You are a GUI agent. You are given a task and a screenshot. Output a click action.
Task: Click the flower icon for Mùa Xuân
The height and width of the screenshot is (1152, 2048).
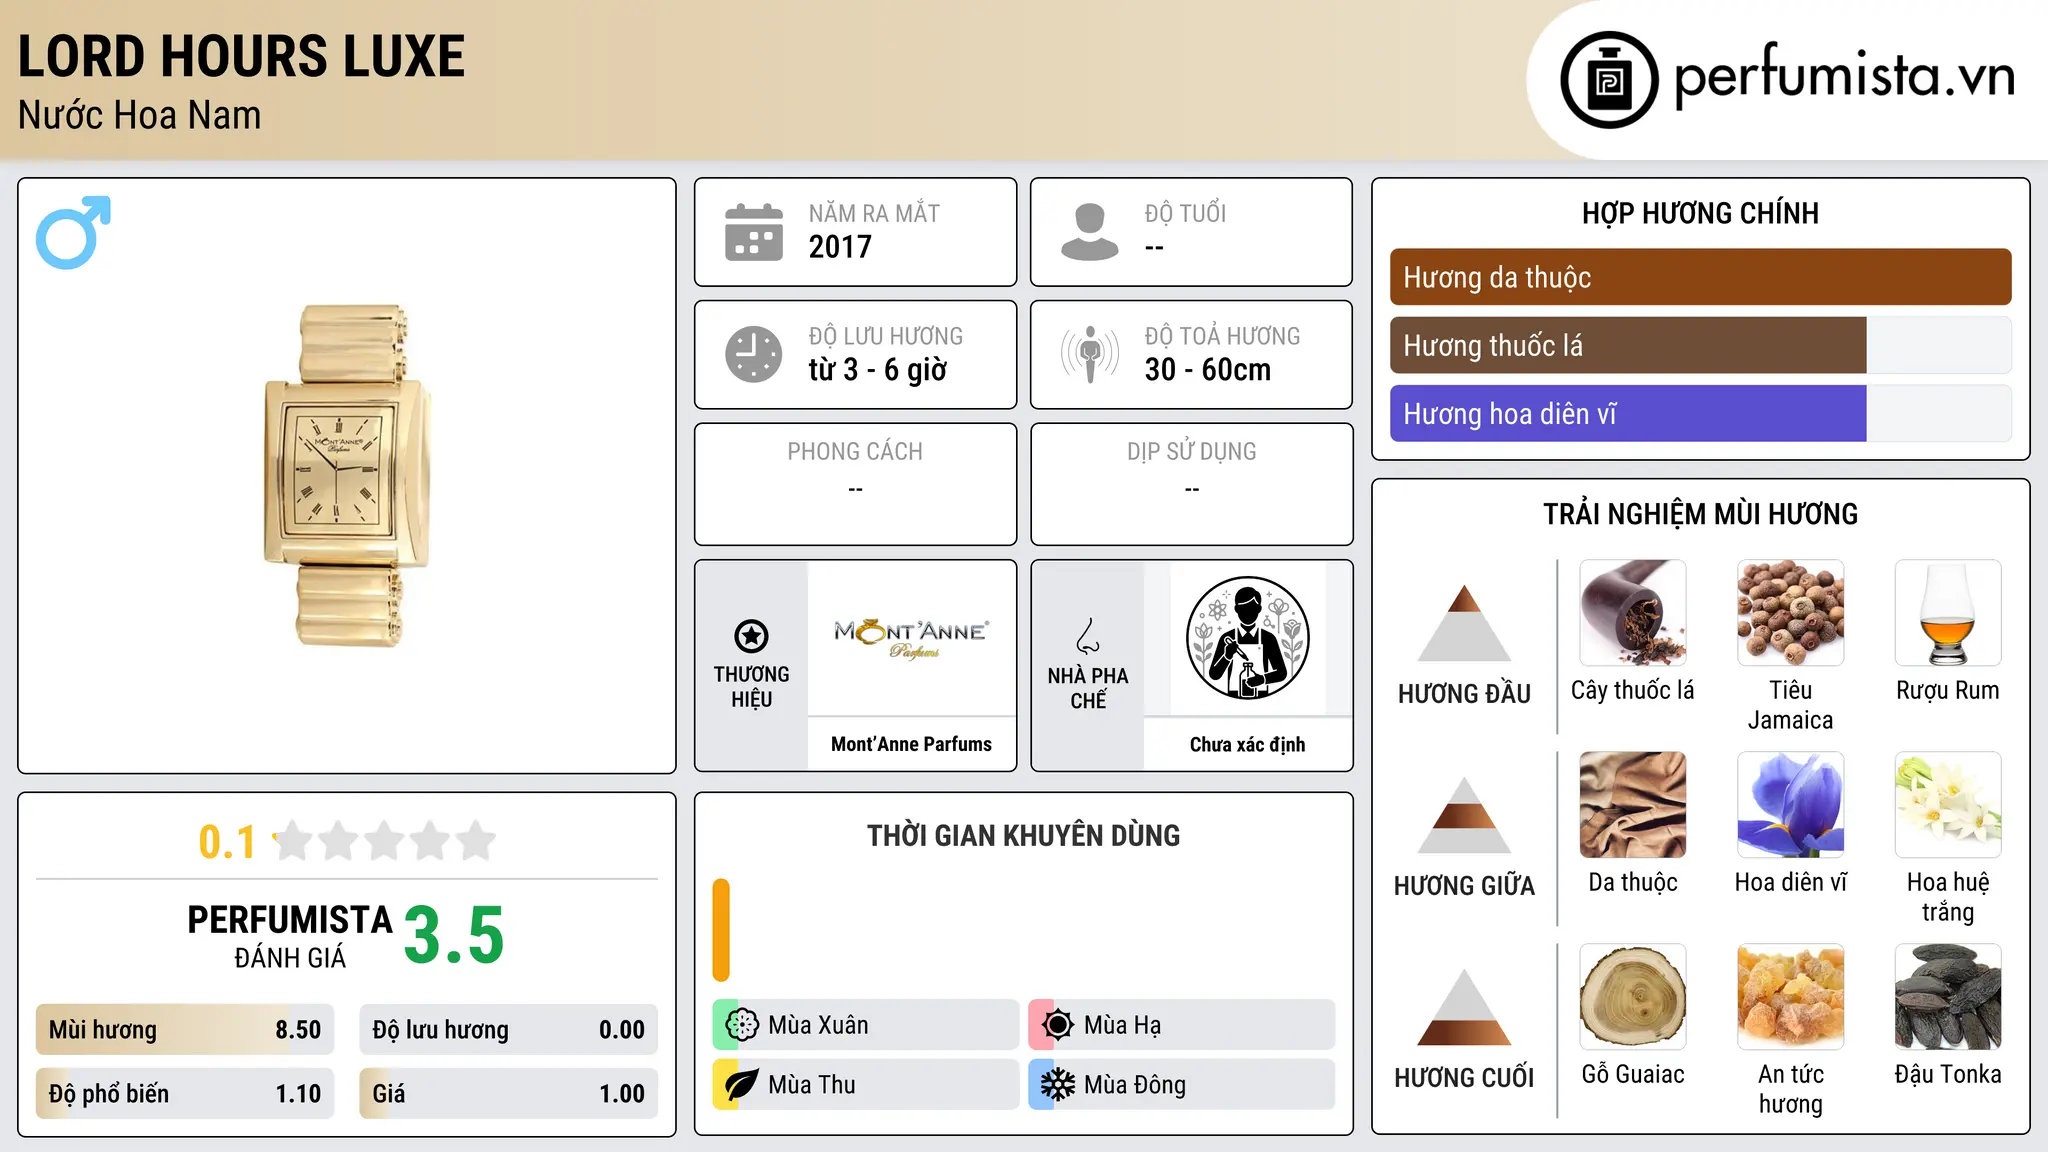click(742, 1025)
